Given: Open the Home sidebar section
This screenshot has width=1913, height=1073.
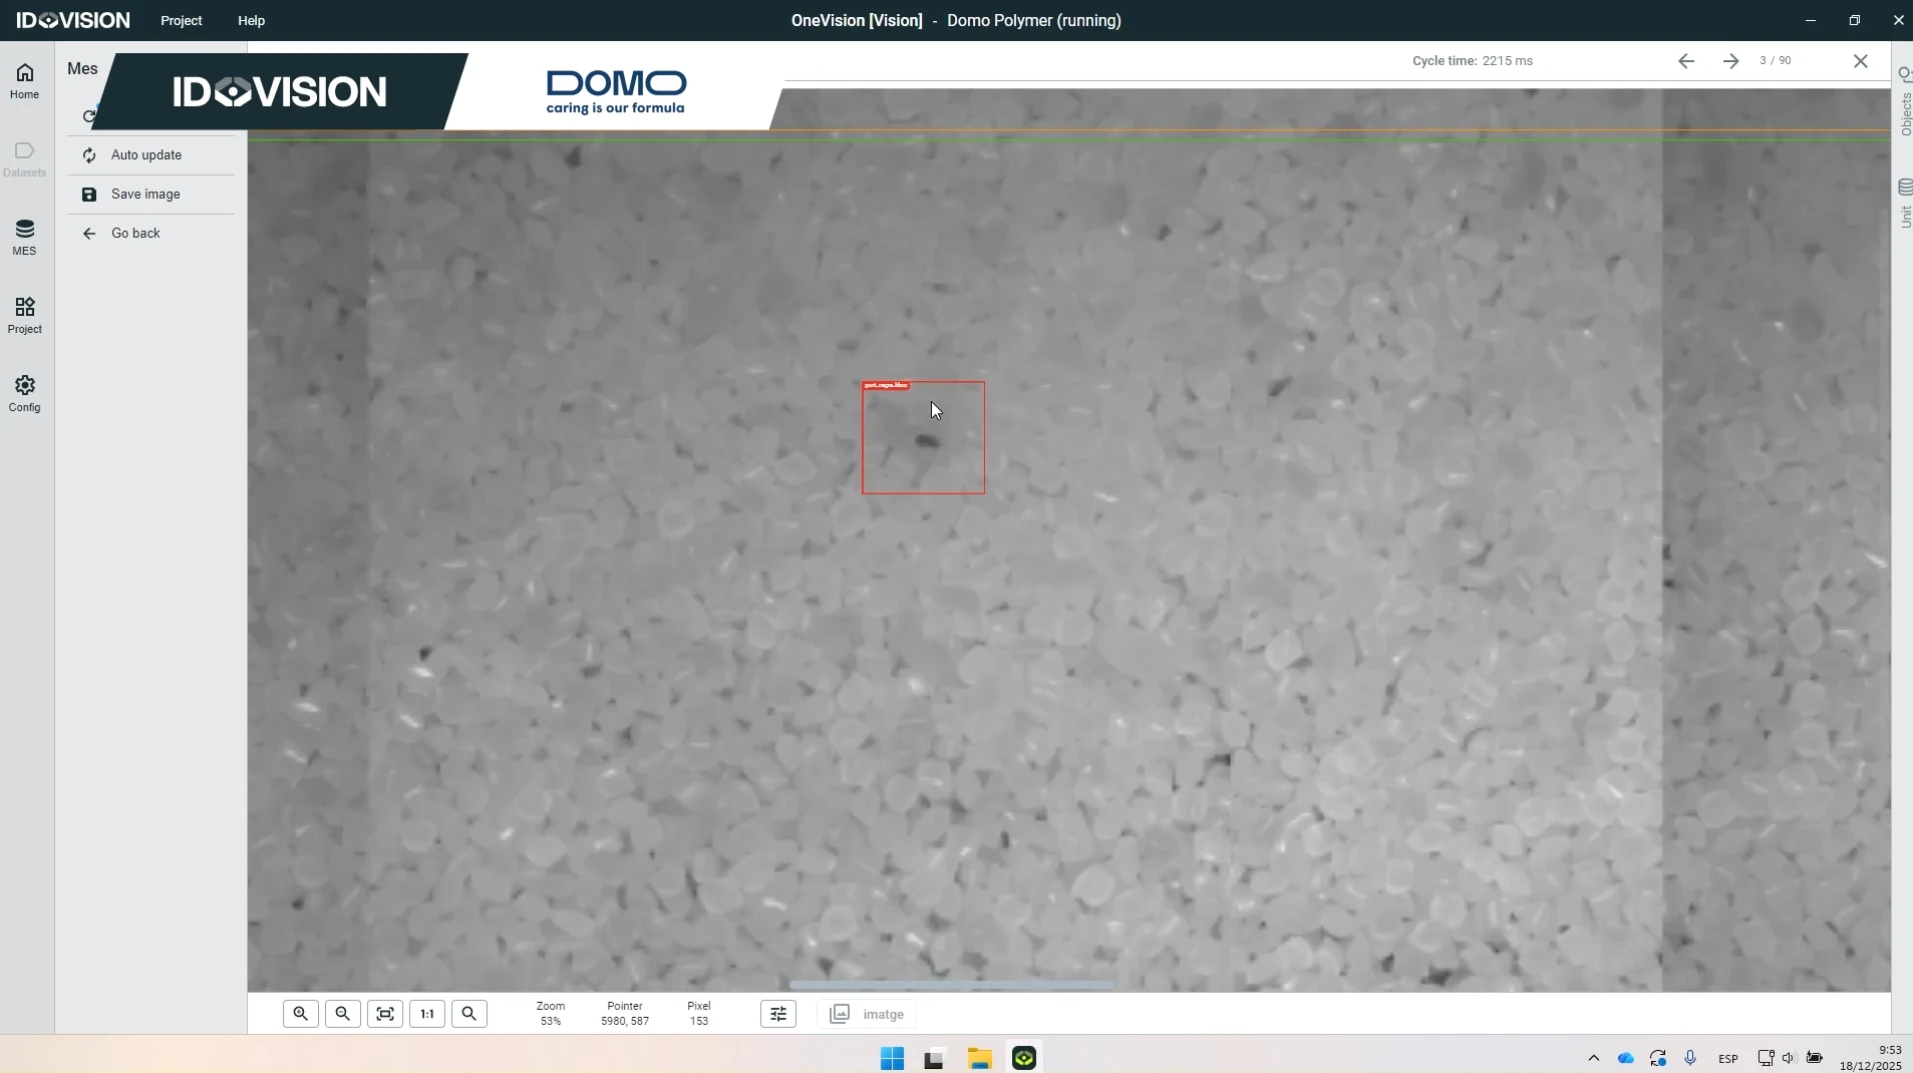Looking at the screenshot, I should tap(25, 81).
